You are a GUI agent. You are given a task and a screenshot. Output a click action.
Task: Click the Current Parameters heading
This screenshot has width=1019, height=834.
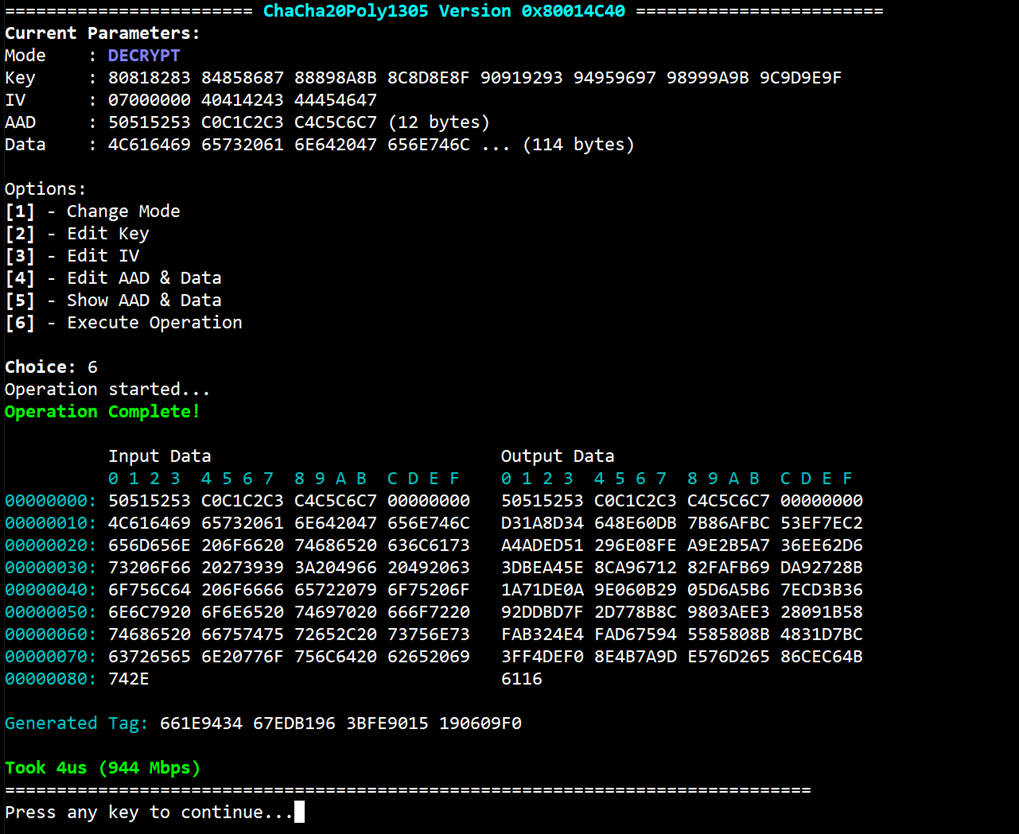click(x=103, y=33)
